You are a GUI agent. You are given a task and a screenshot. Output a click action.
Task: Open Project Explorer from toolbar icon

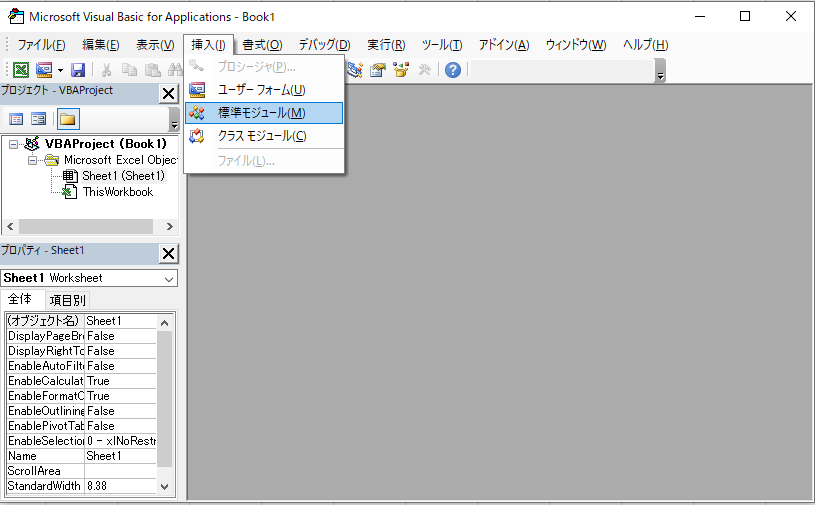click(x=355, y=70)
